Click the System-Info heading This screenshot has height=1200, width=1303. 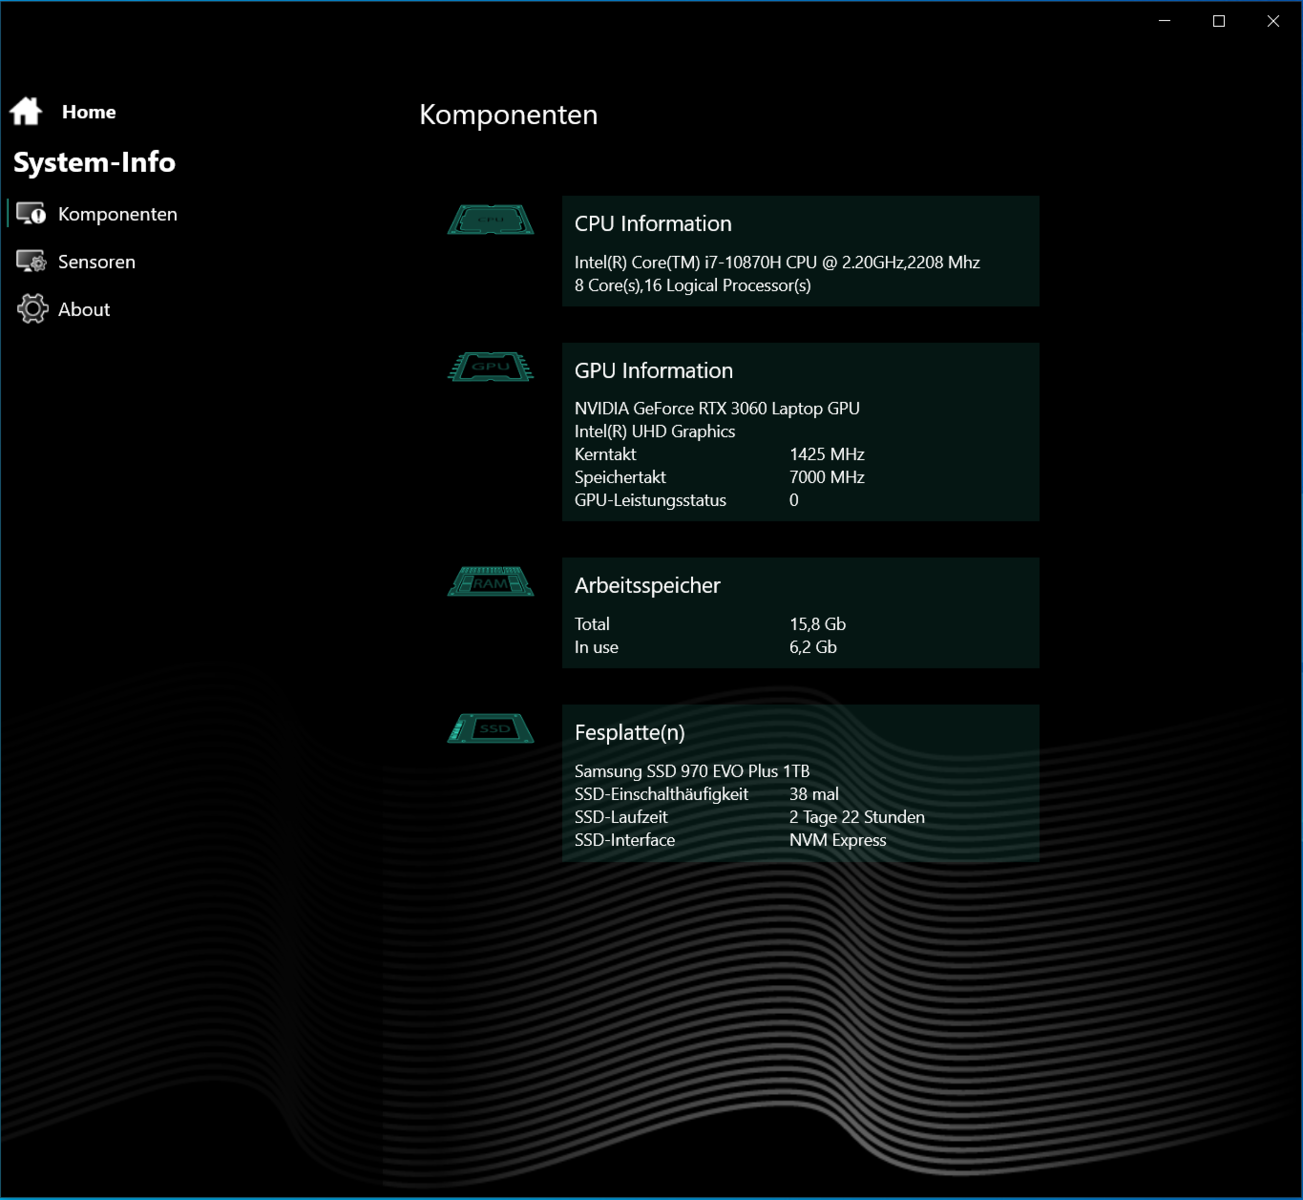pyautogui.click(x=94, y=162)
